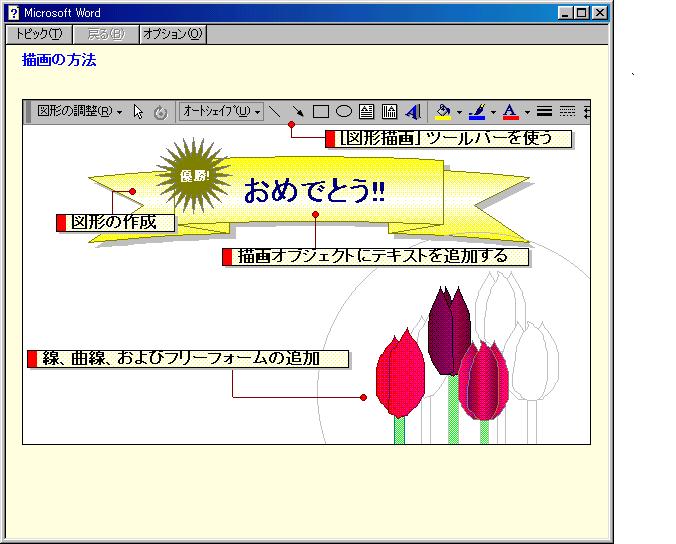Screen dimensions: 676x544
Task: Click the 戻る(B) back button
Action: point(106,34)
